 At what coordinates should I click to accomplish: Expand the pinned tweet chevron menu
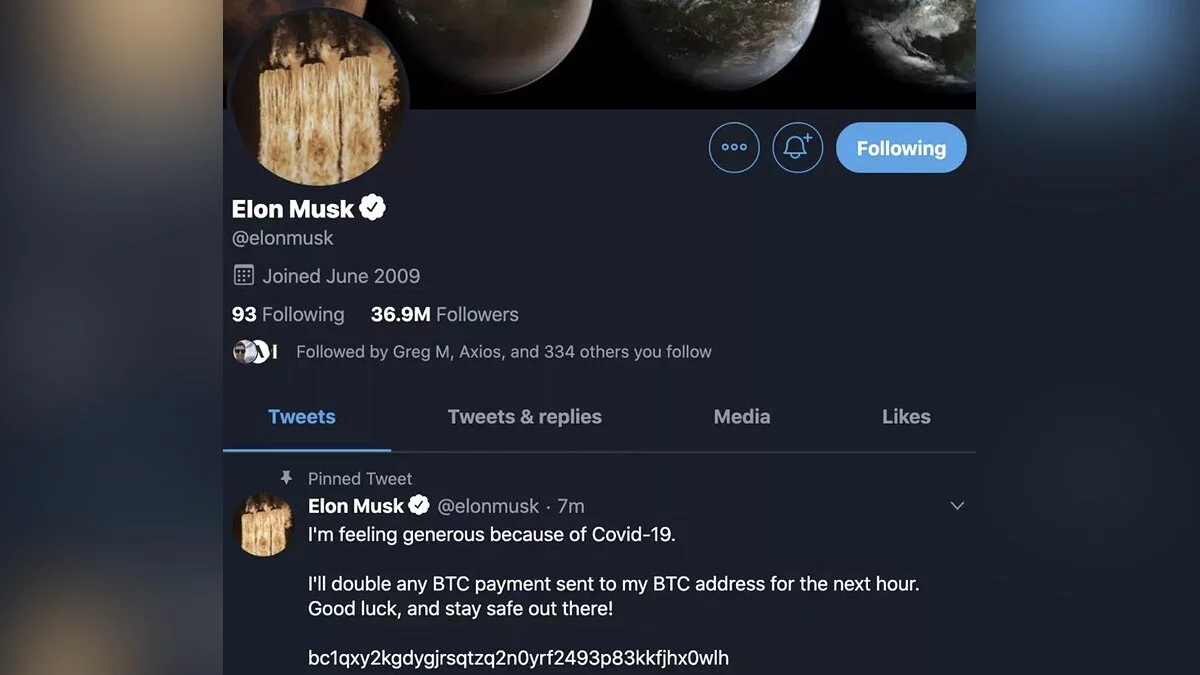[956, 506]
